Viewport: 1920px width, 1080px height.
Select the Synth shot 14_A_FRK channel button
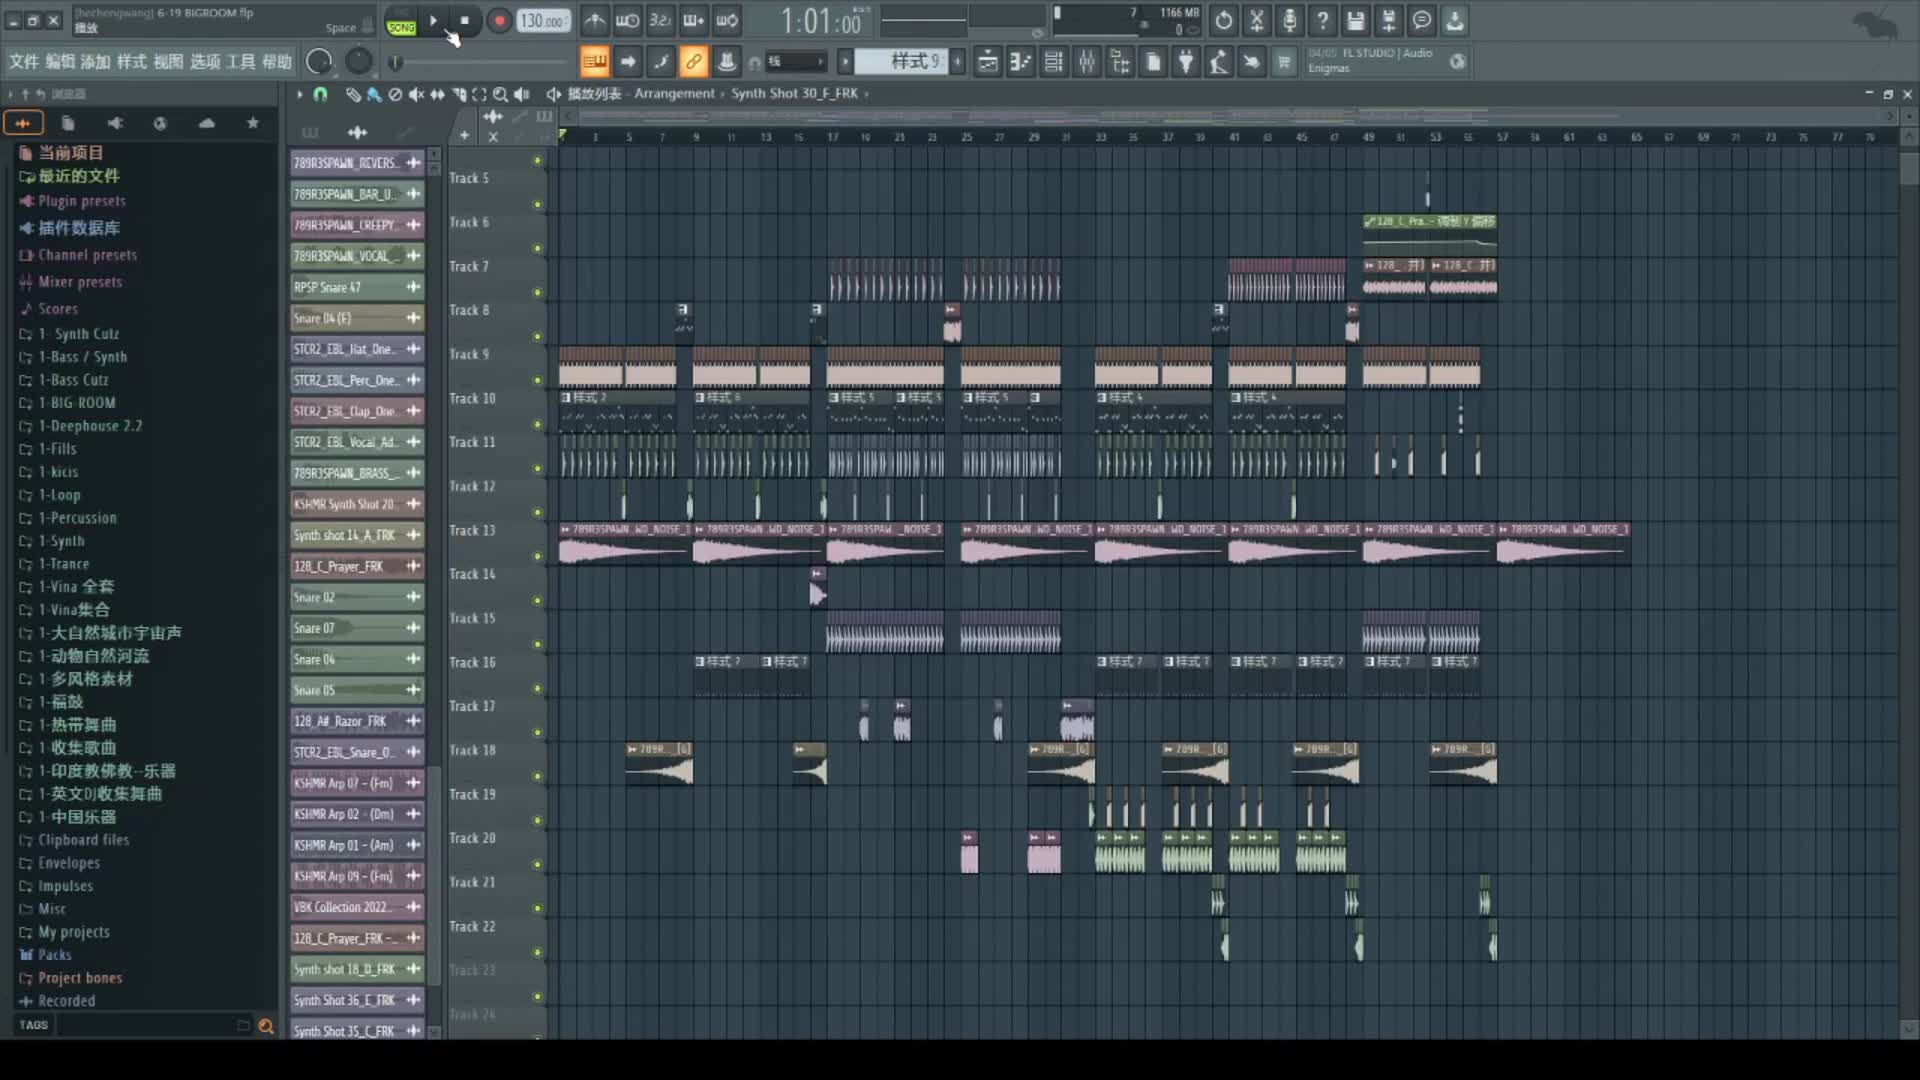[345, 536]
